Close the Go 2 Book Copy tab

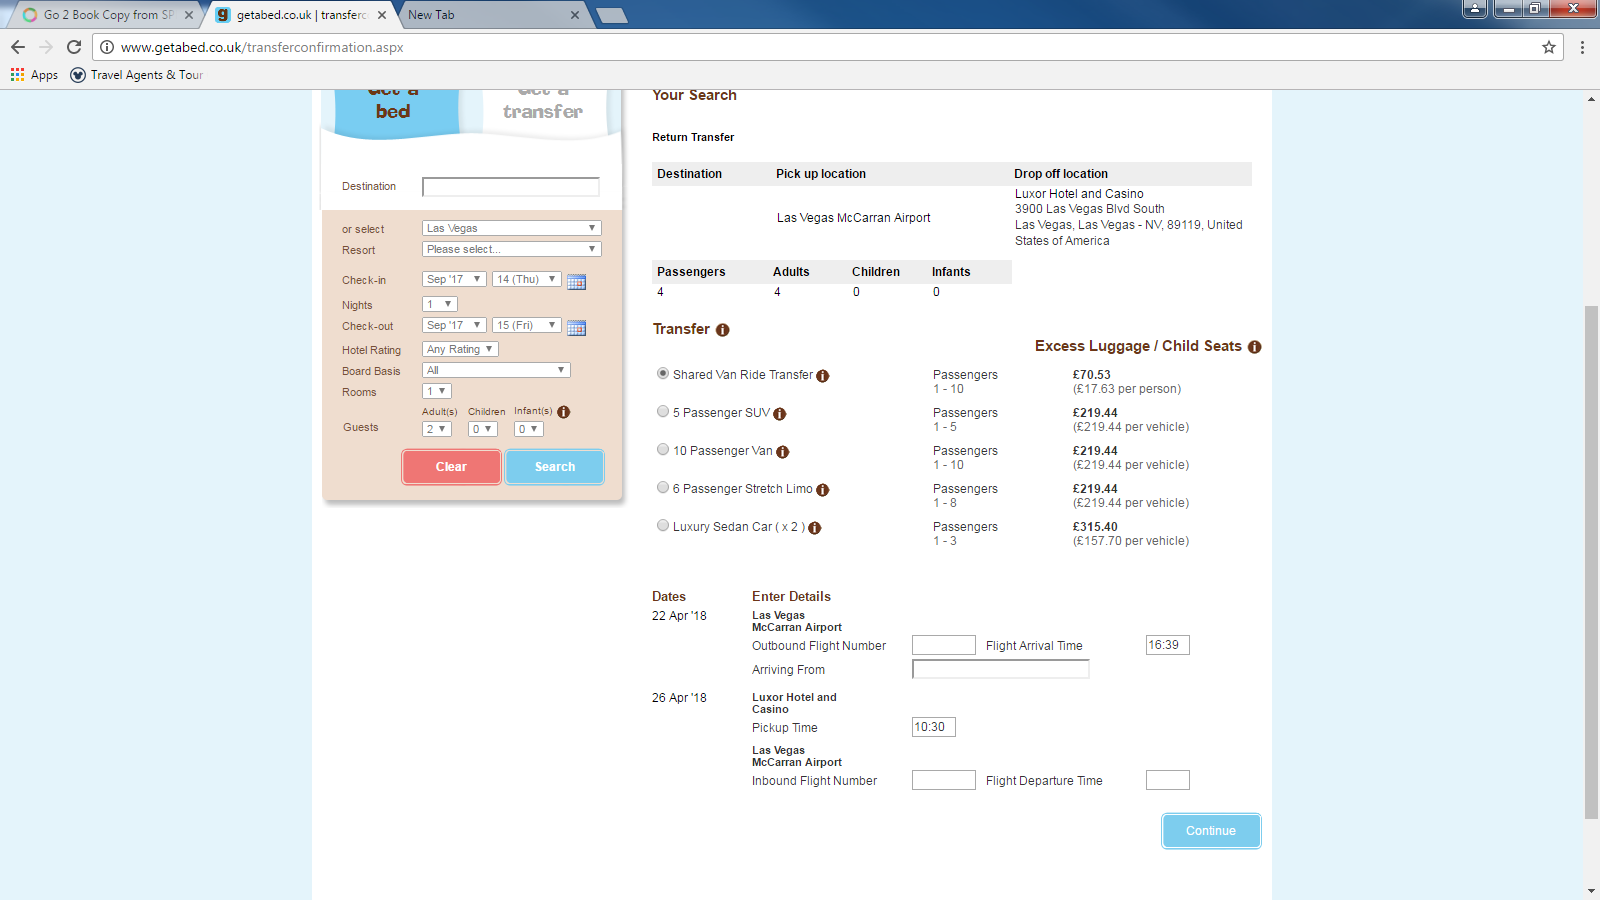[x=189, y=15]
